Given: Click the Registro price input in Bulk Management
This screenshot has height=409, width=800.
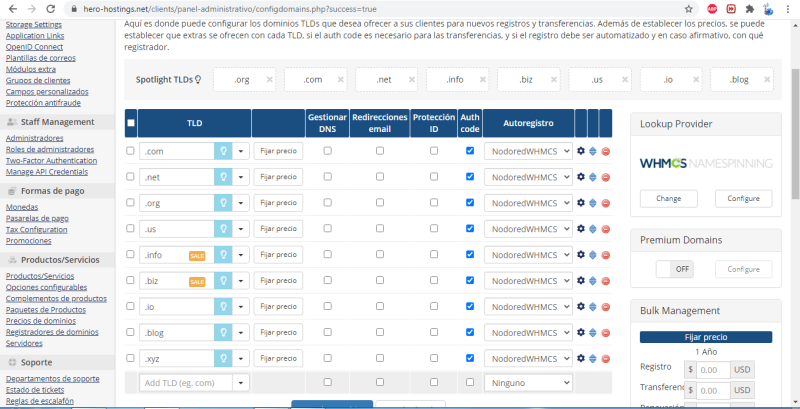Looking at the screenshot, I should pos(713,369).
